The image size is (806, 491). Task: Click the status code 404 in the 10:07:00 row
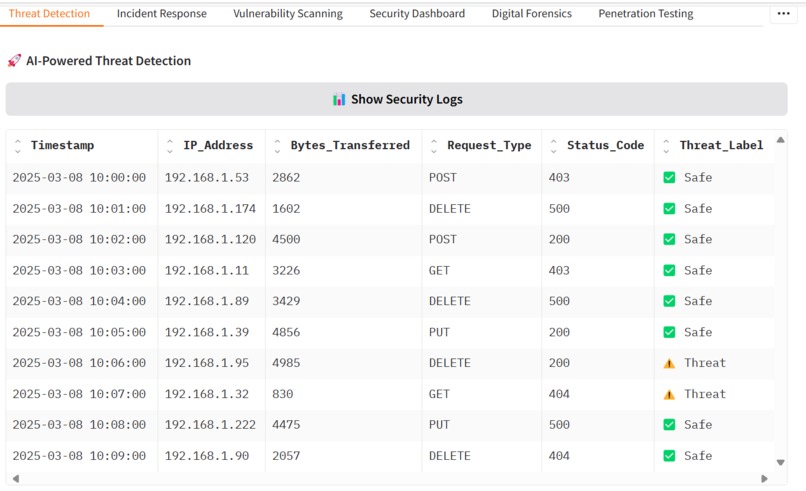[x=559, y=394]
